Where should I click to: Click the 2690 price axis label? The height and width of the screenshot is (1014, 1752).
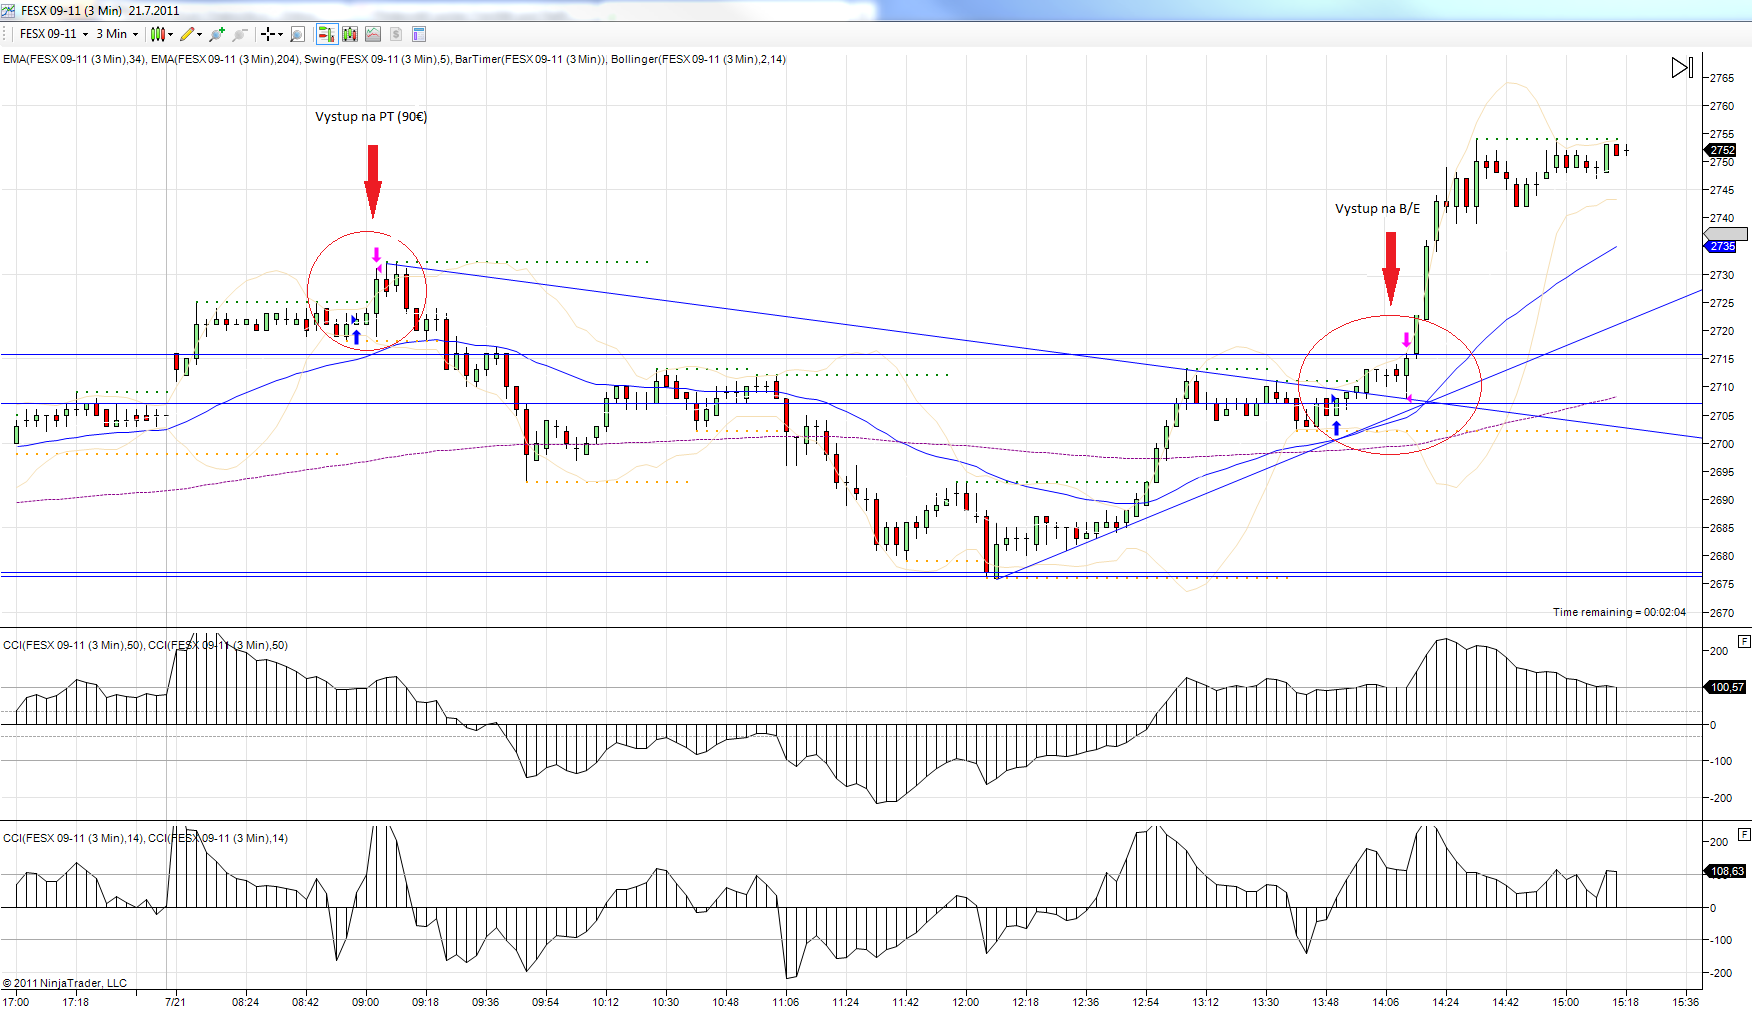[1722, 500]
